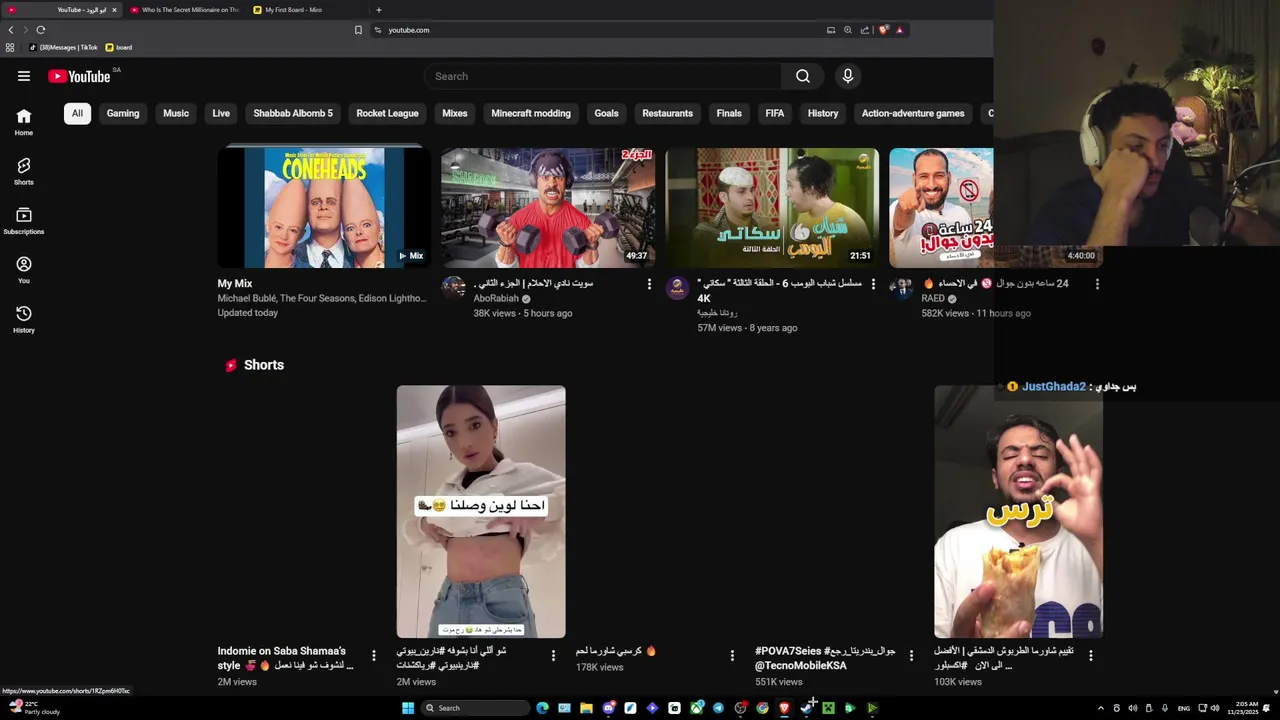Click the browser zoom magnifier icon

click(x=848, y=30)
